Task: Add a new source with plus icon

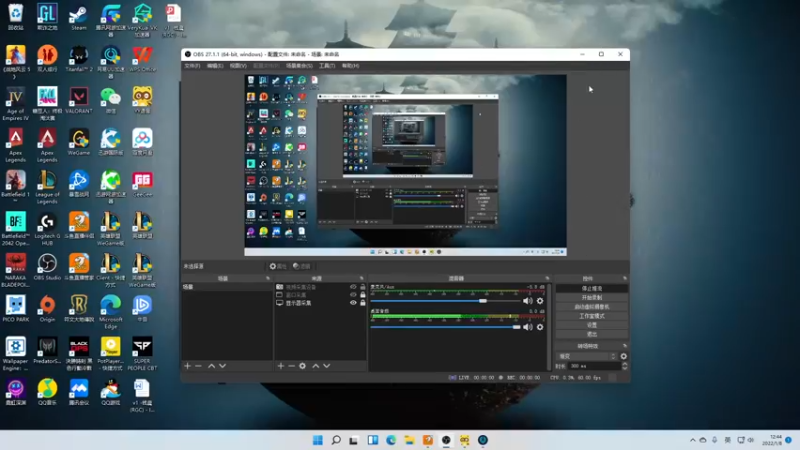Action: click(281, 366)
